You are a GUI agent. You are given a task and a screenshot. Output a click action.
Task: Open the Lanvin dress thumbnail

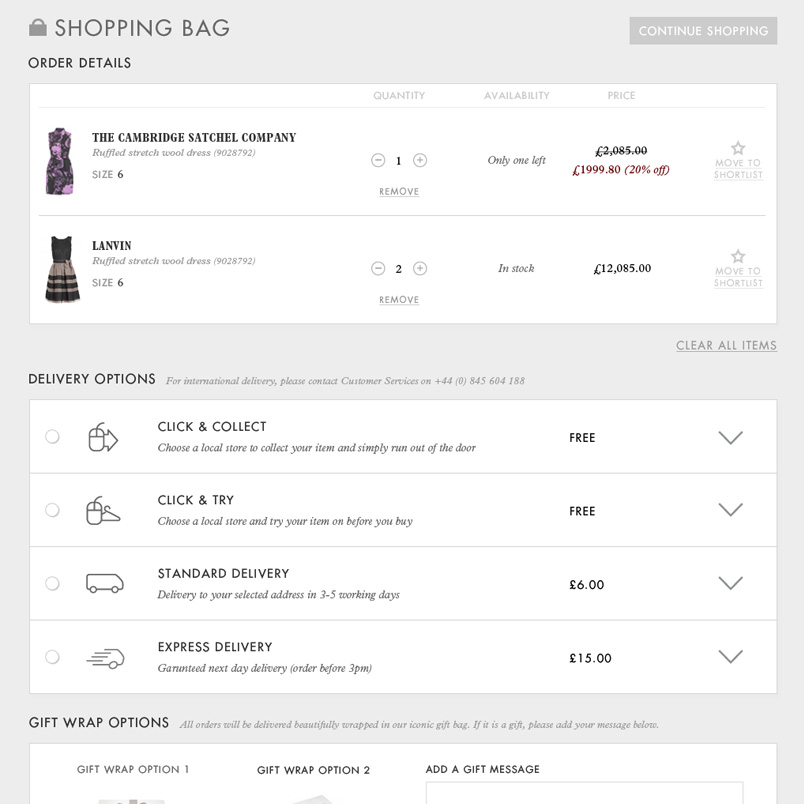click(x=62, y=269)
